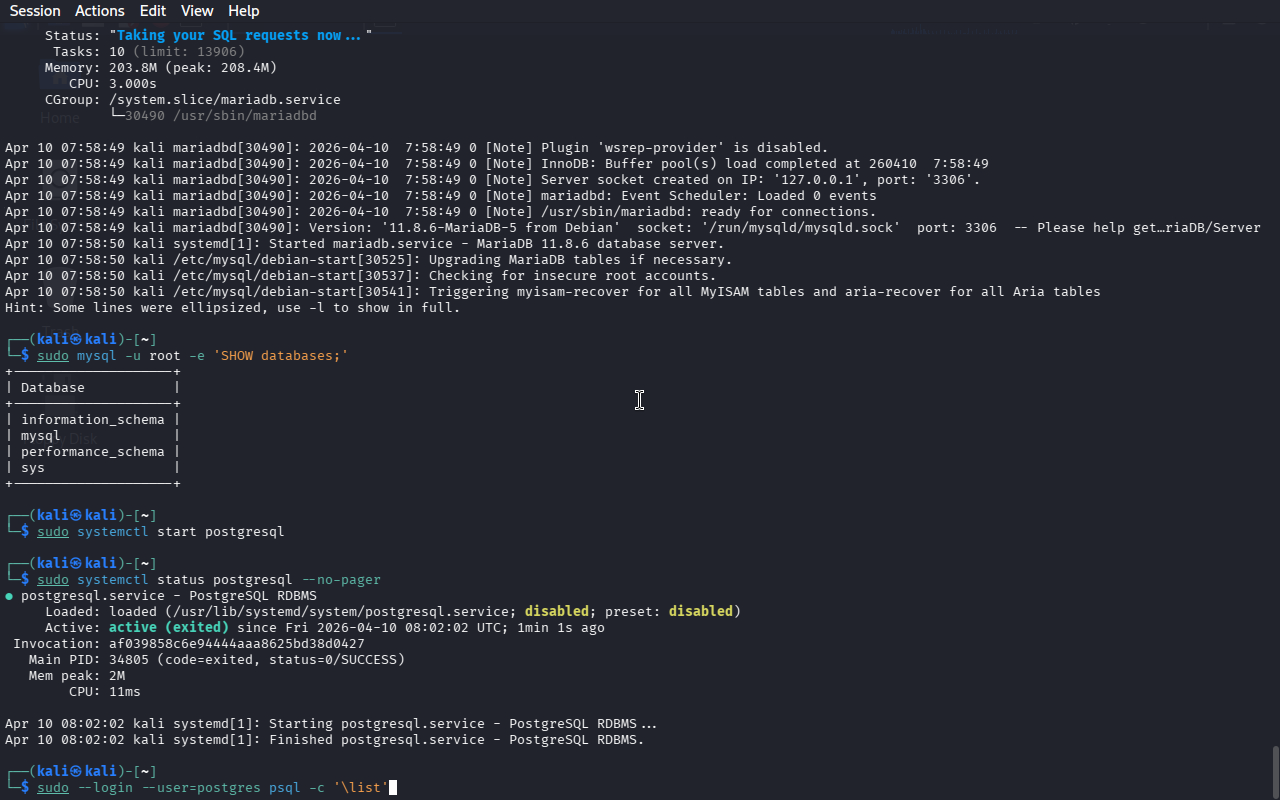Click the /usr/lib/systemd/system/postgresql.service path
Image resolution: width=1280 pixels, height=800 pixels.
(340, 612)
